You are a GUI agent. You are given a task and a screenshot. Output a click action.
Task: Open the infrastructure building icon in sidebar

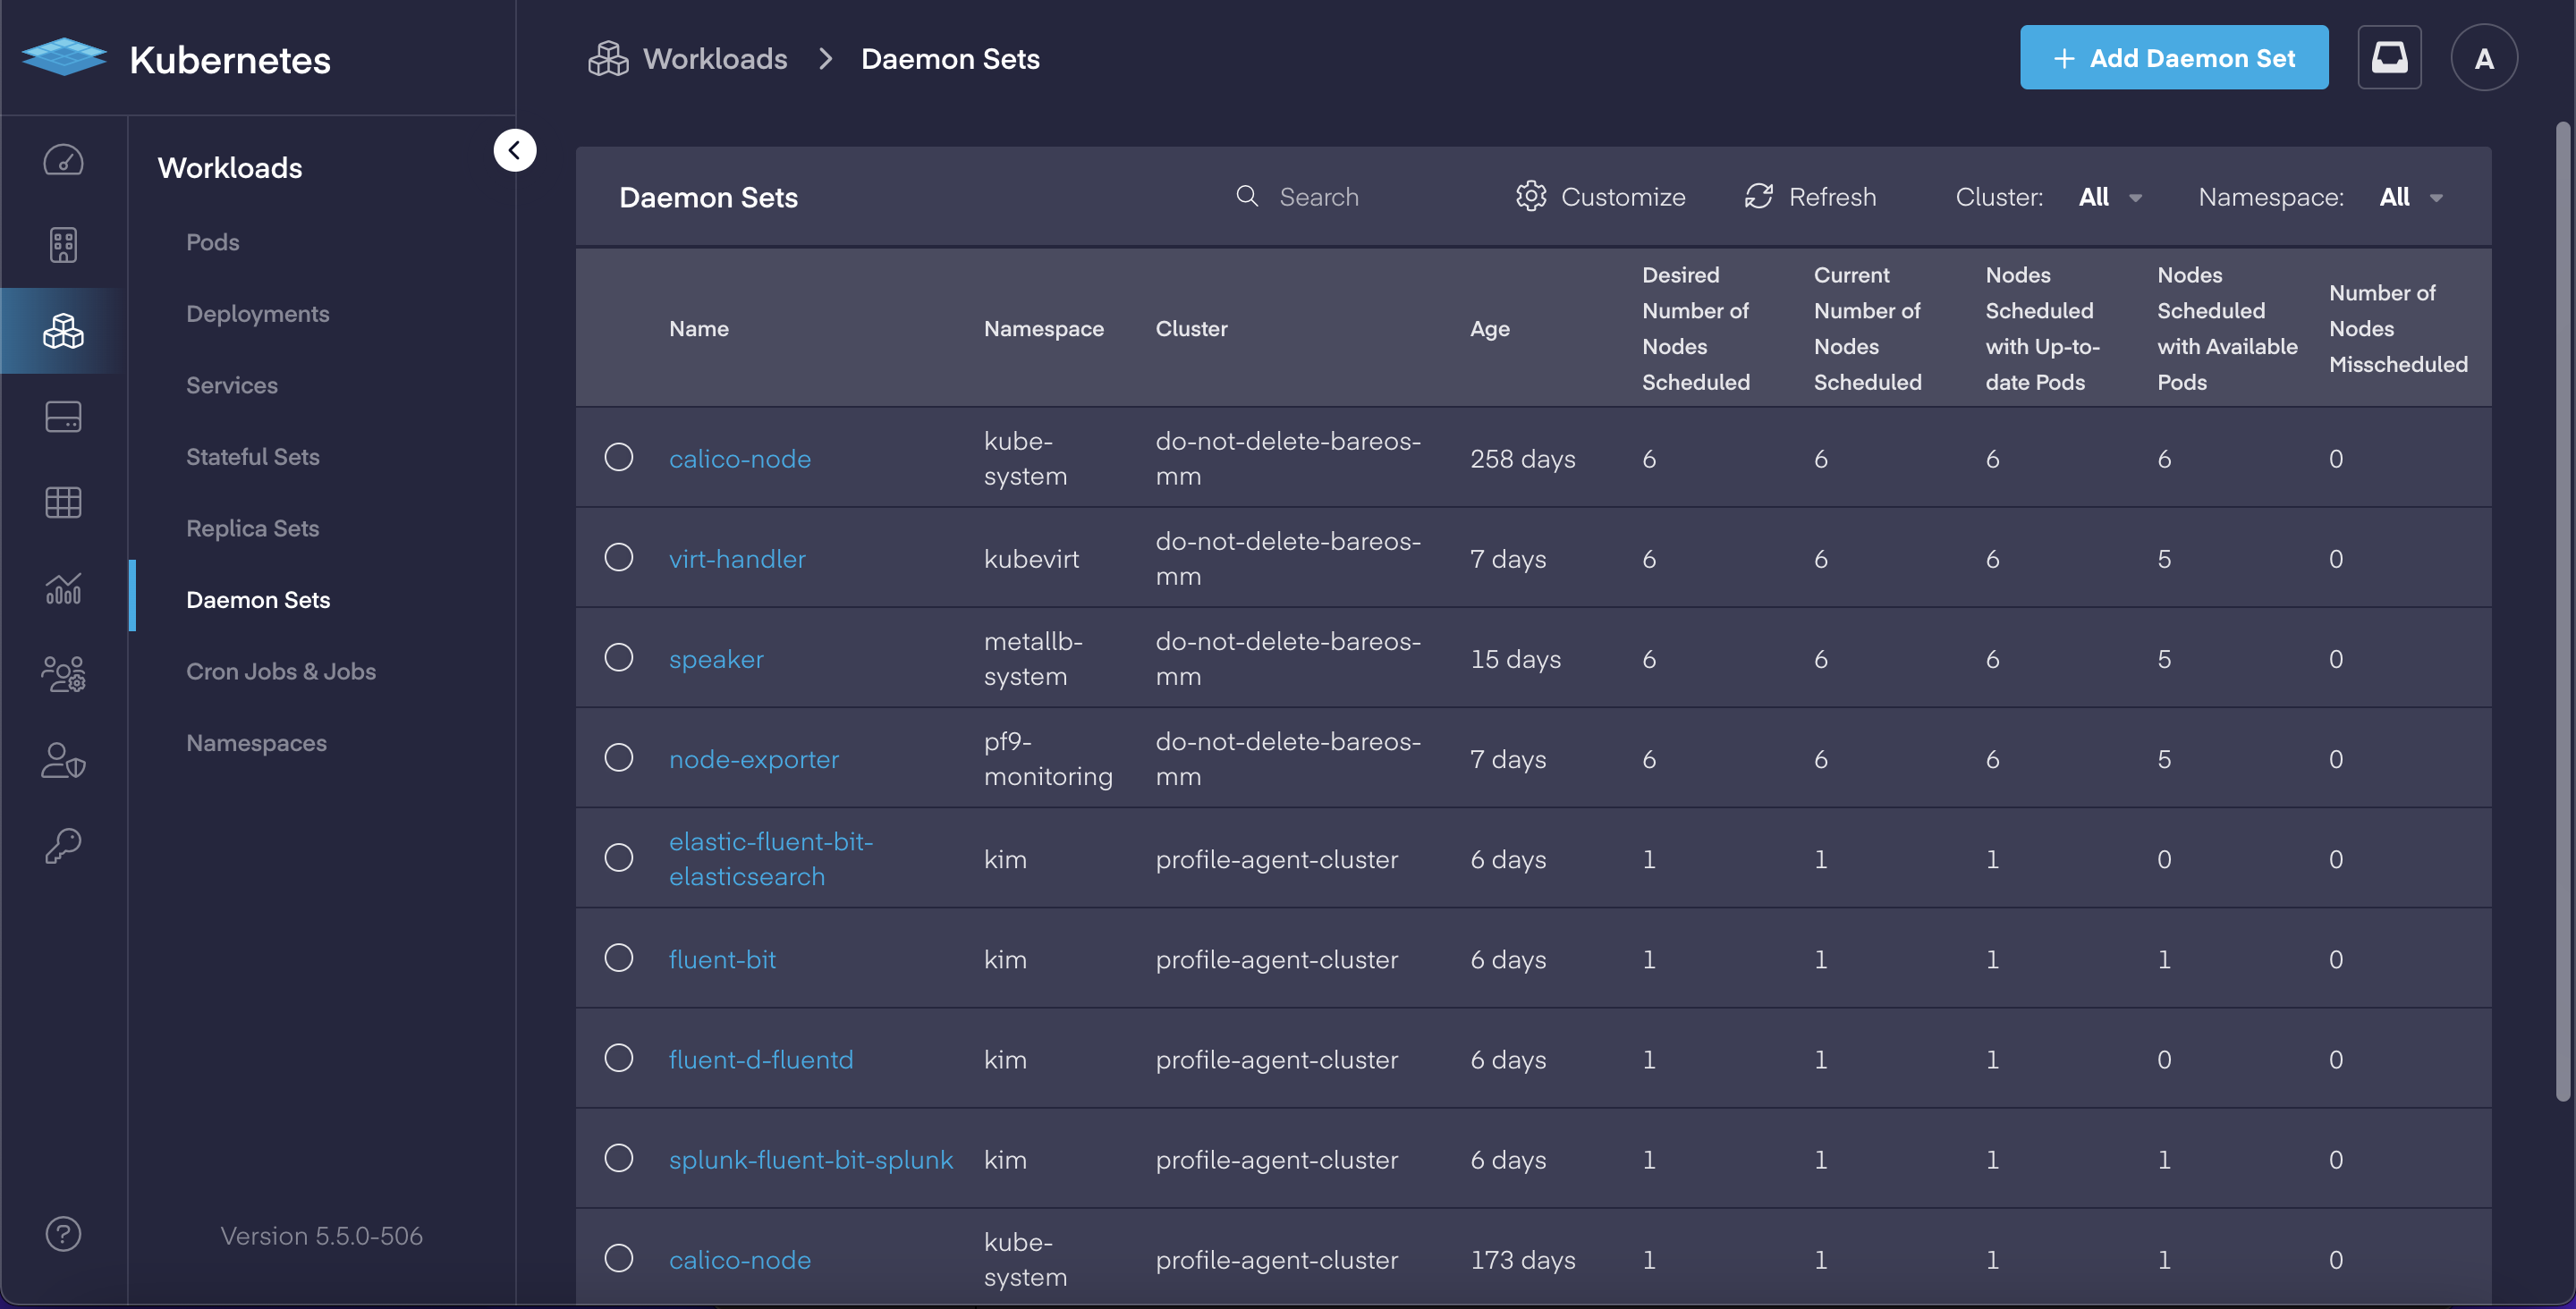click(63, 245)
